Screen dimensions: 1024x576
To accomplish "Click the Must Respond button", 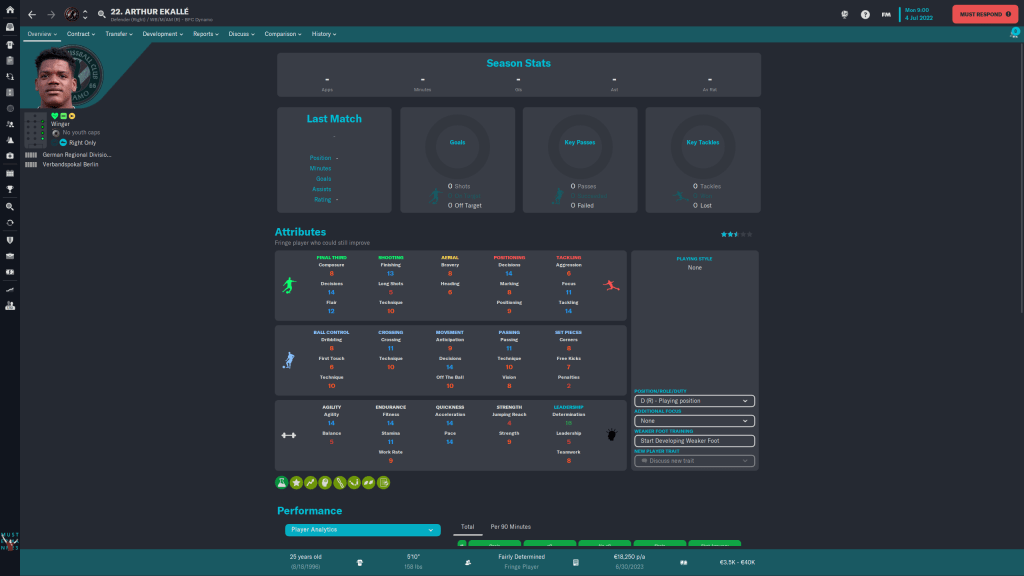I will (984, 14).
